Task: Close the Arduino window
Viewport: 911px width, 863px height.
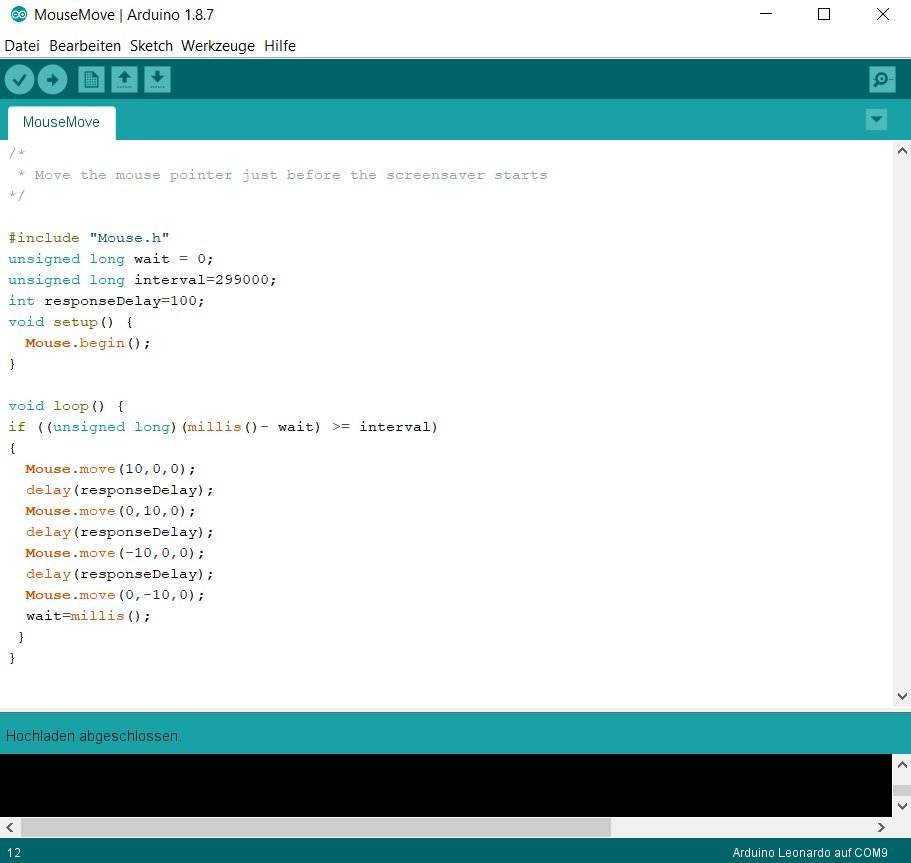Action: pos(883,14)
